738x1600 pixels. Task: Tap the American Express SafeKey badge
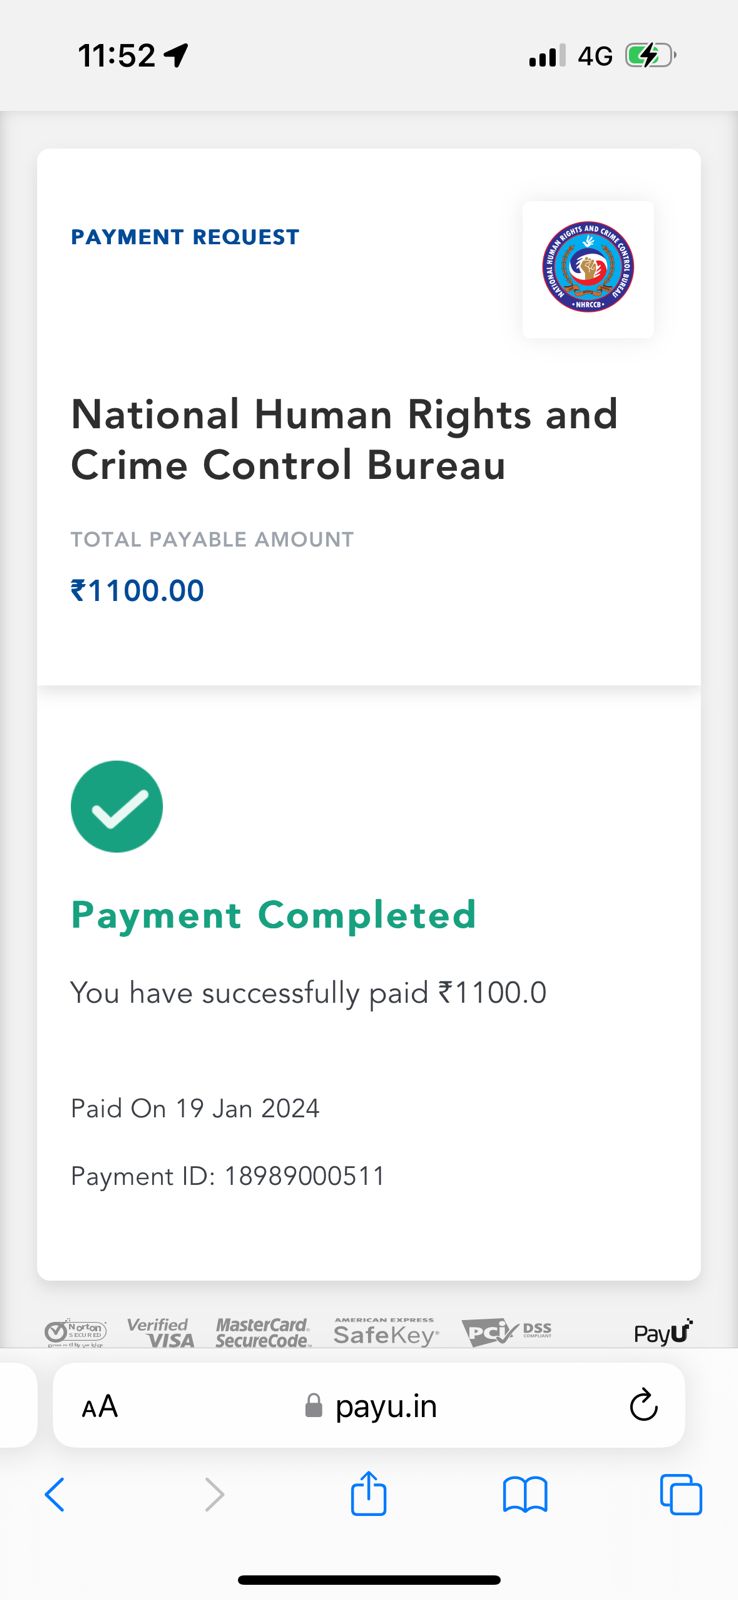386,1333
